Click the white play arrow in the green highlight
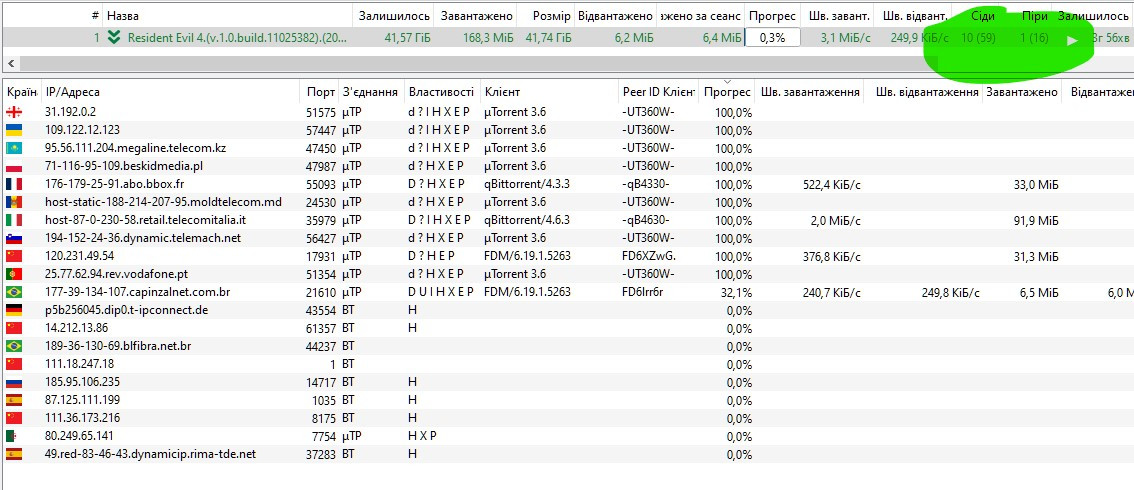Viewport: 1134px width, 490px height. 1072,41
